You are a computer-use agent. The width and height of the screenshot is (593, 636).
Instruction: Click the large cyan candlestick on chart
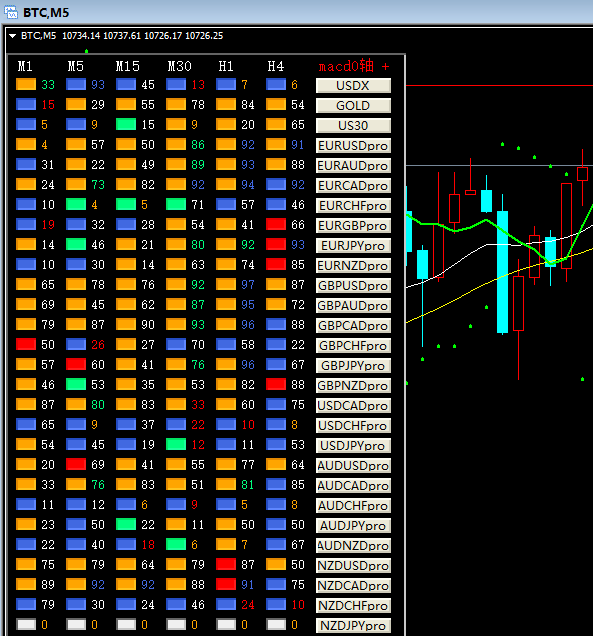tap(503, 272)
